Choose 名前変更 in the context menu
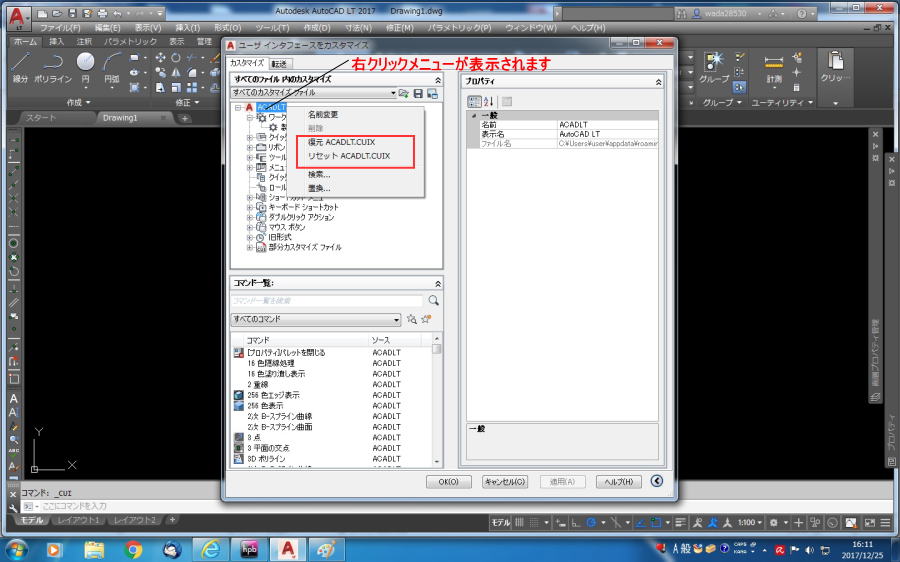This screenshot has height=562, width=900. click(x=323, y=115)
